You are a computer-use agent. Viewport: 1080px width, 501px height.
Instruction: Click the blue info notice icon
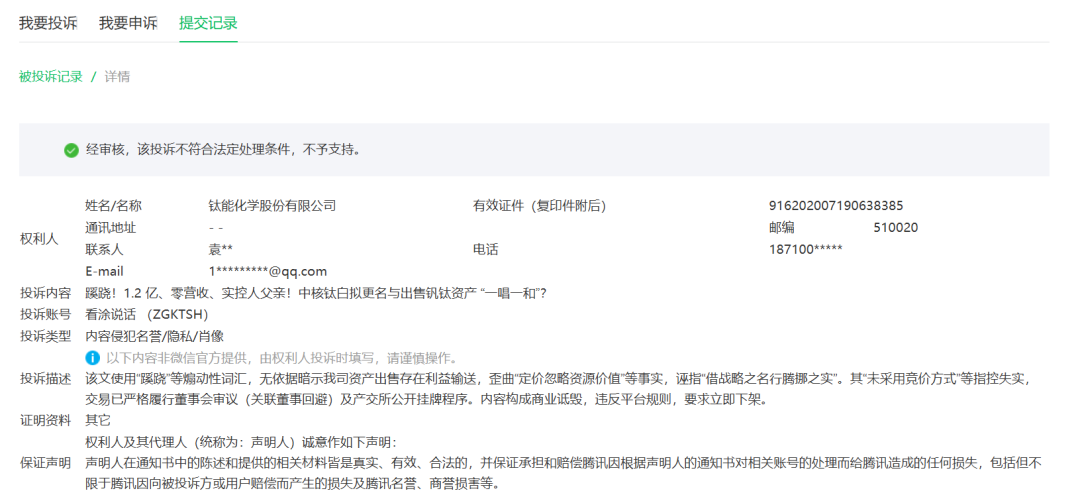[92, 358]
